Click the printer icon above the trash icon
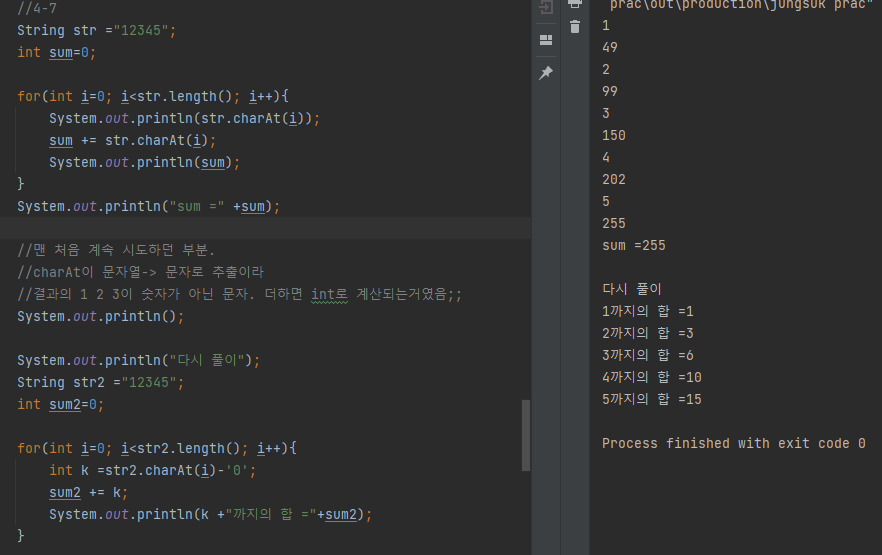 pyautogui.click(x=574, y=4)
